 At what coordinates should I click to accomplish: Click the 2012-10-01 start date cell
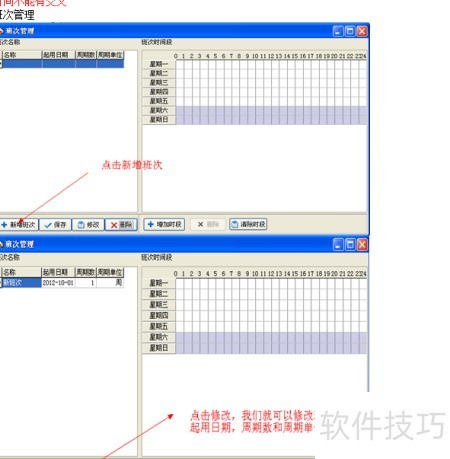(x=58, y=283)
